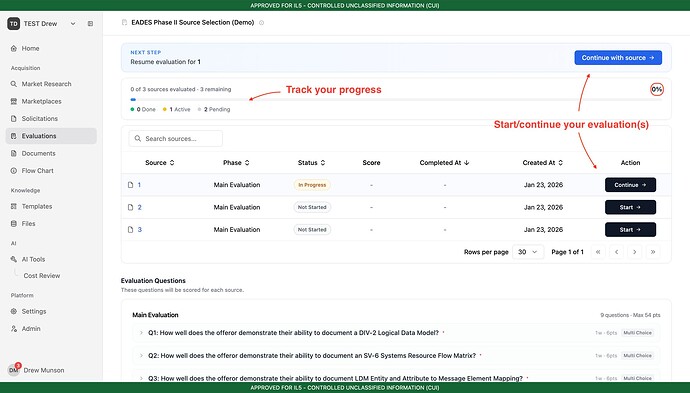
Task: Open Admin under Platform
Action: (51, 329)
